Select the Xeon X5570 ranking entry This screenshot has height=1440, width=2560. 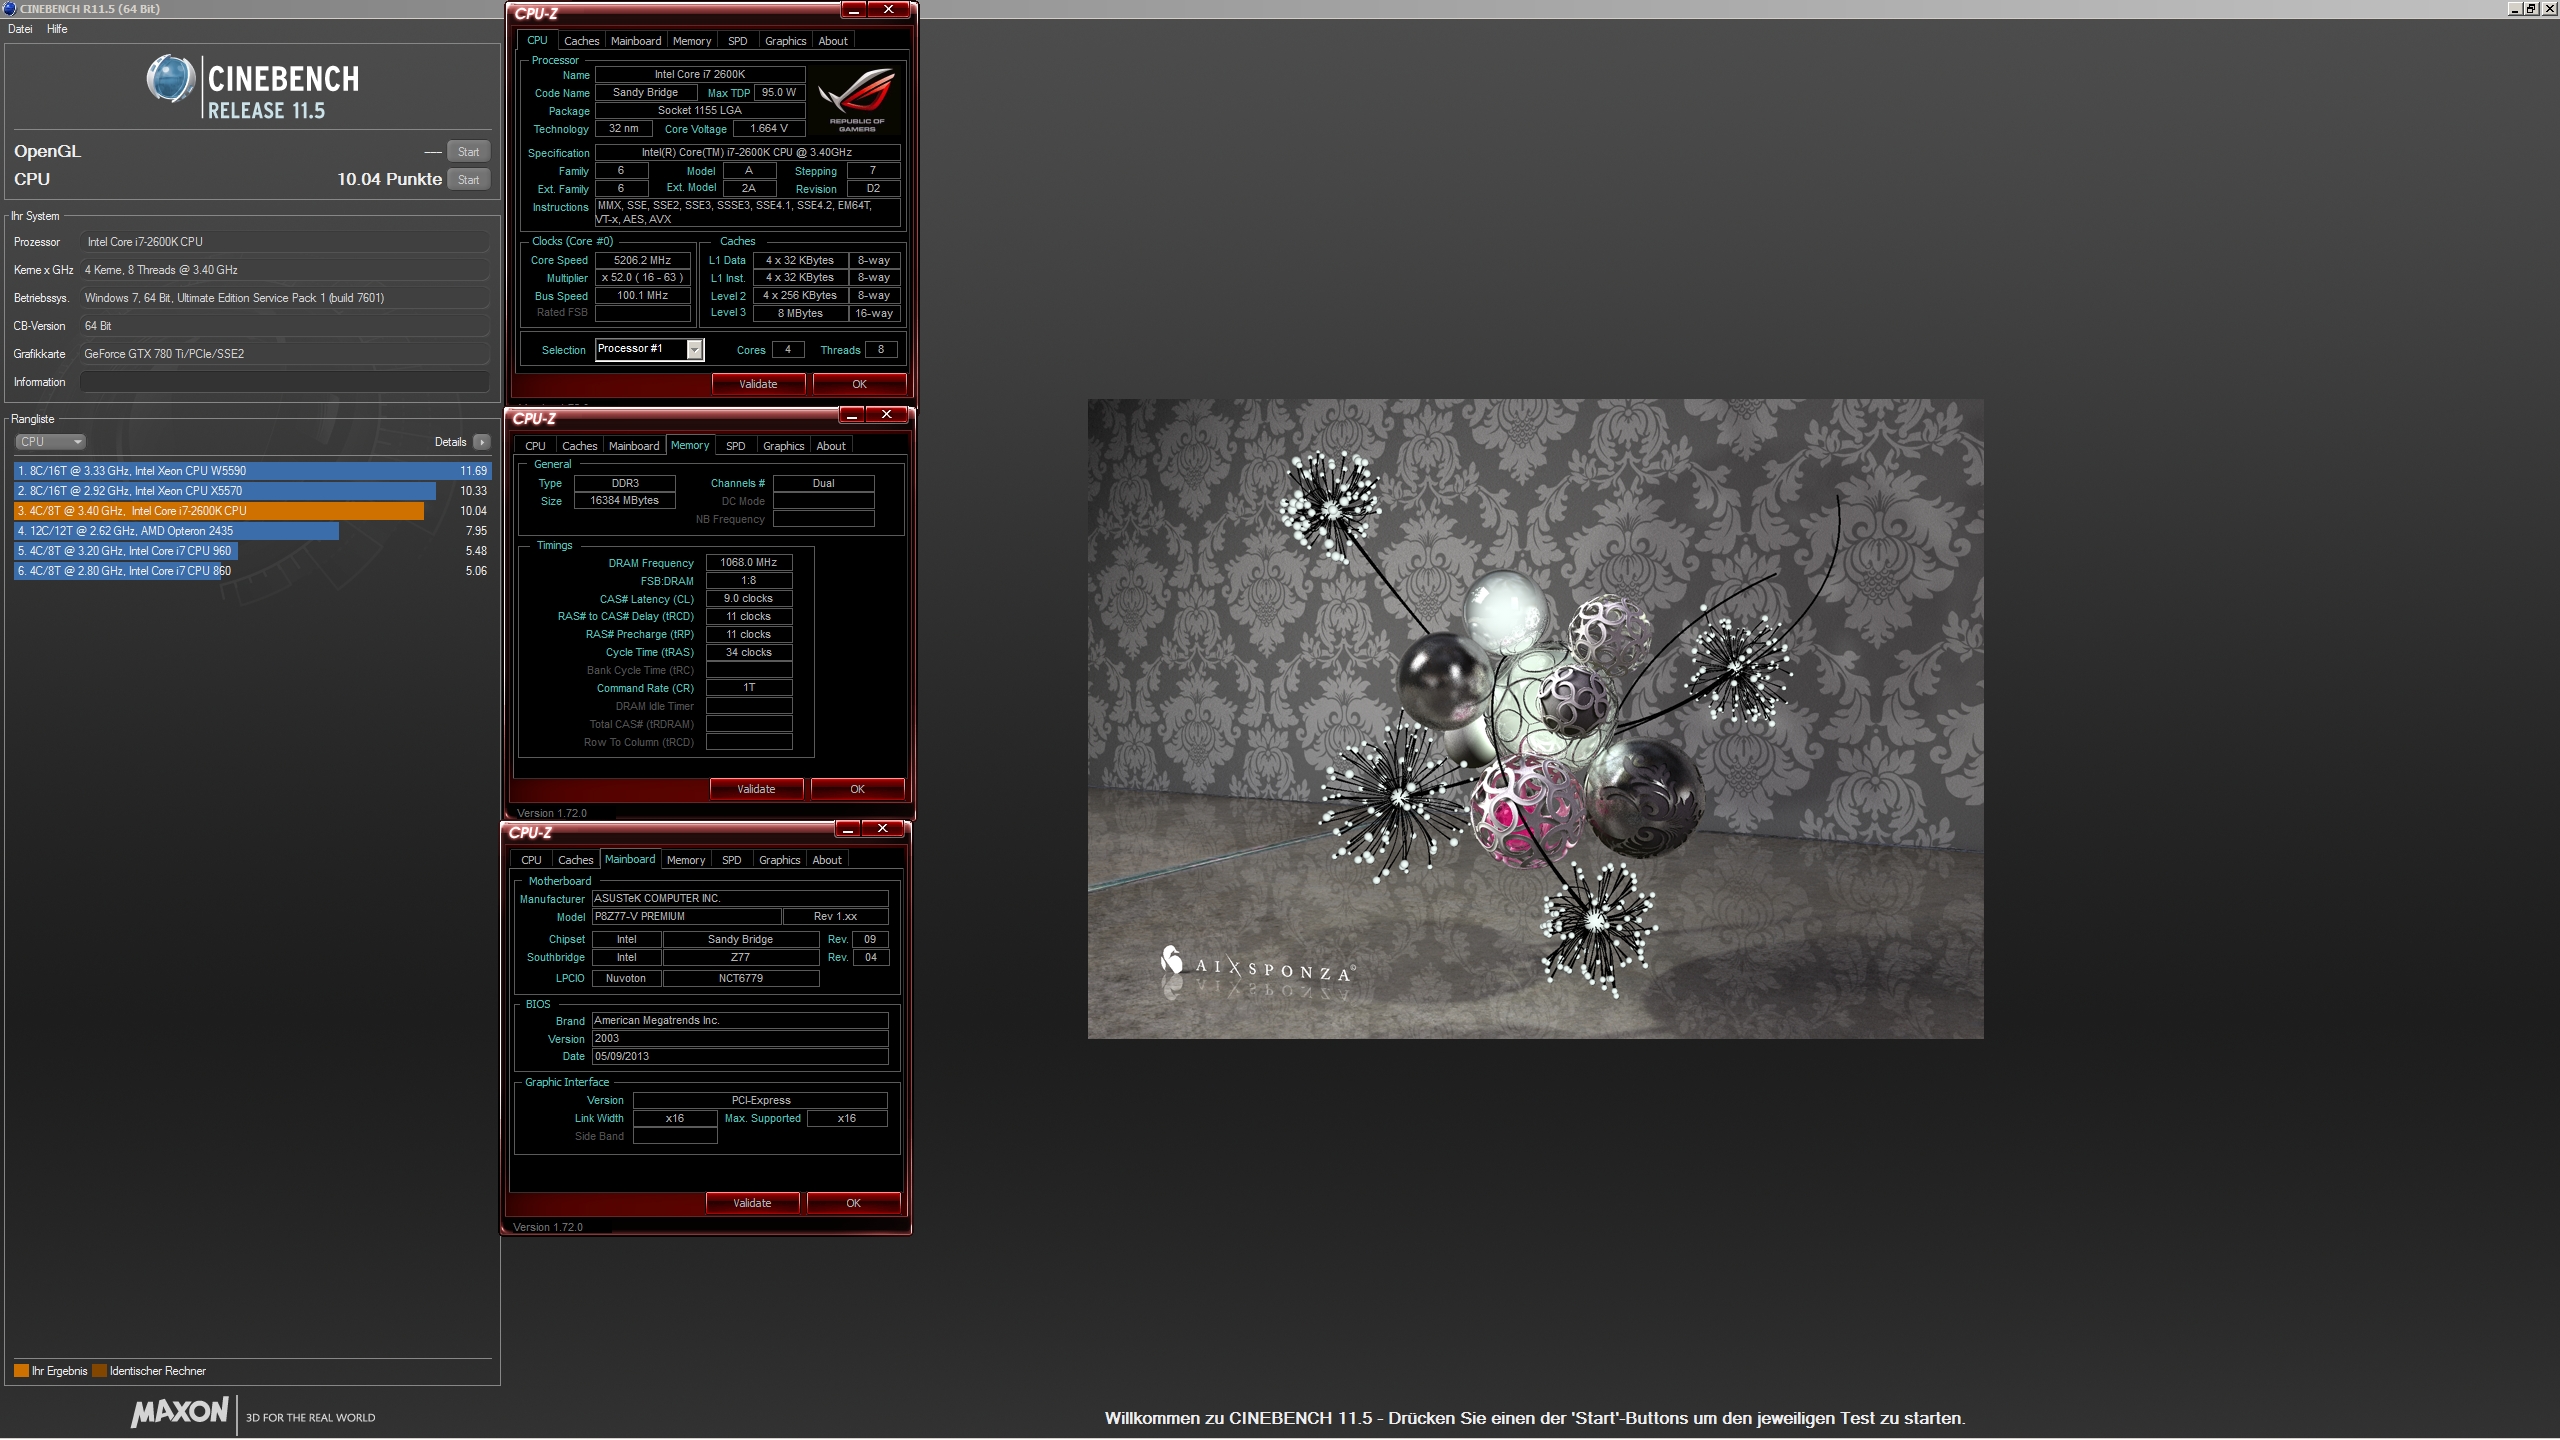click(252, 491)
